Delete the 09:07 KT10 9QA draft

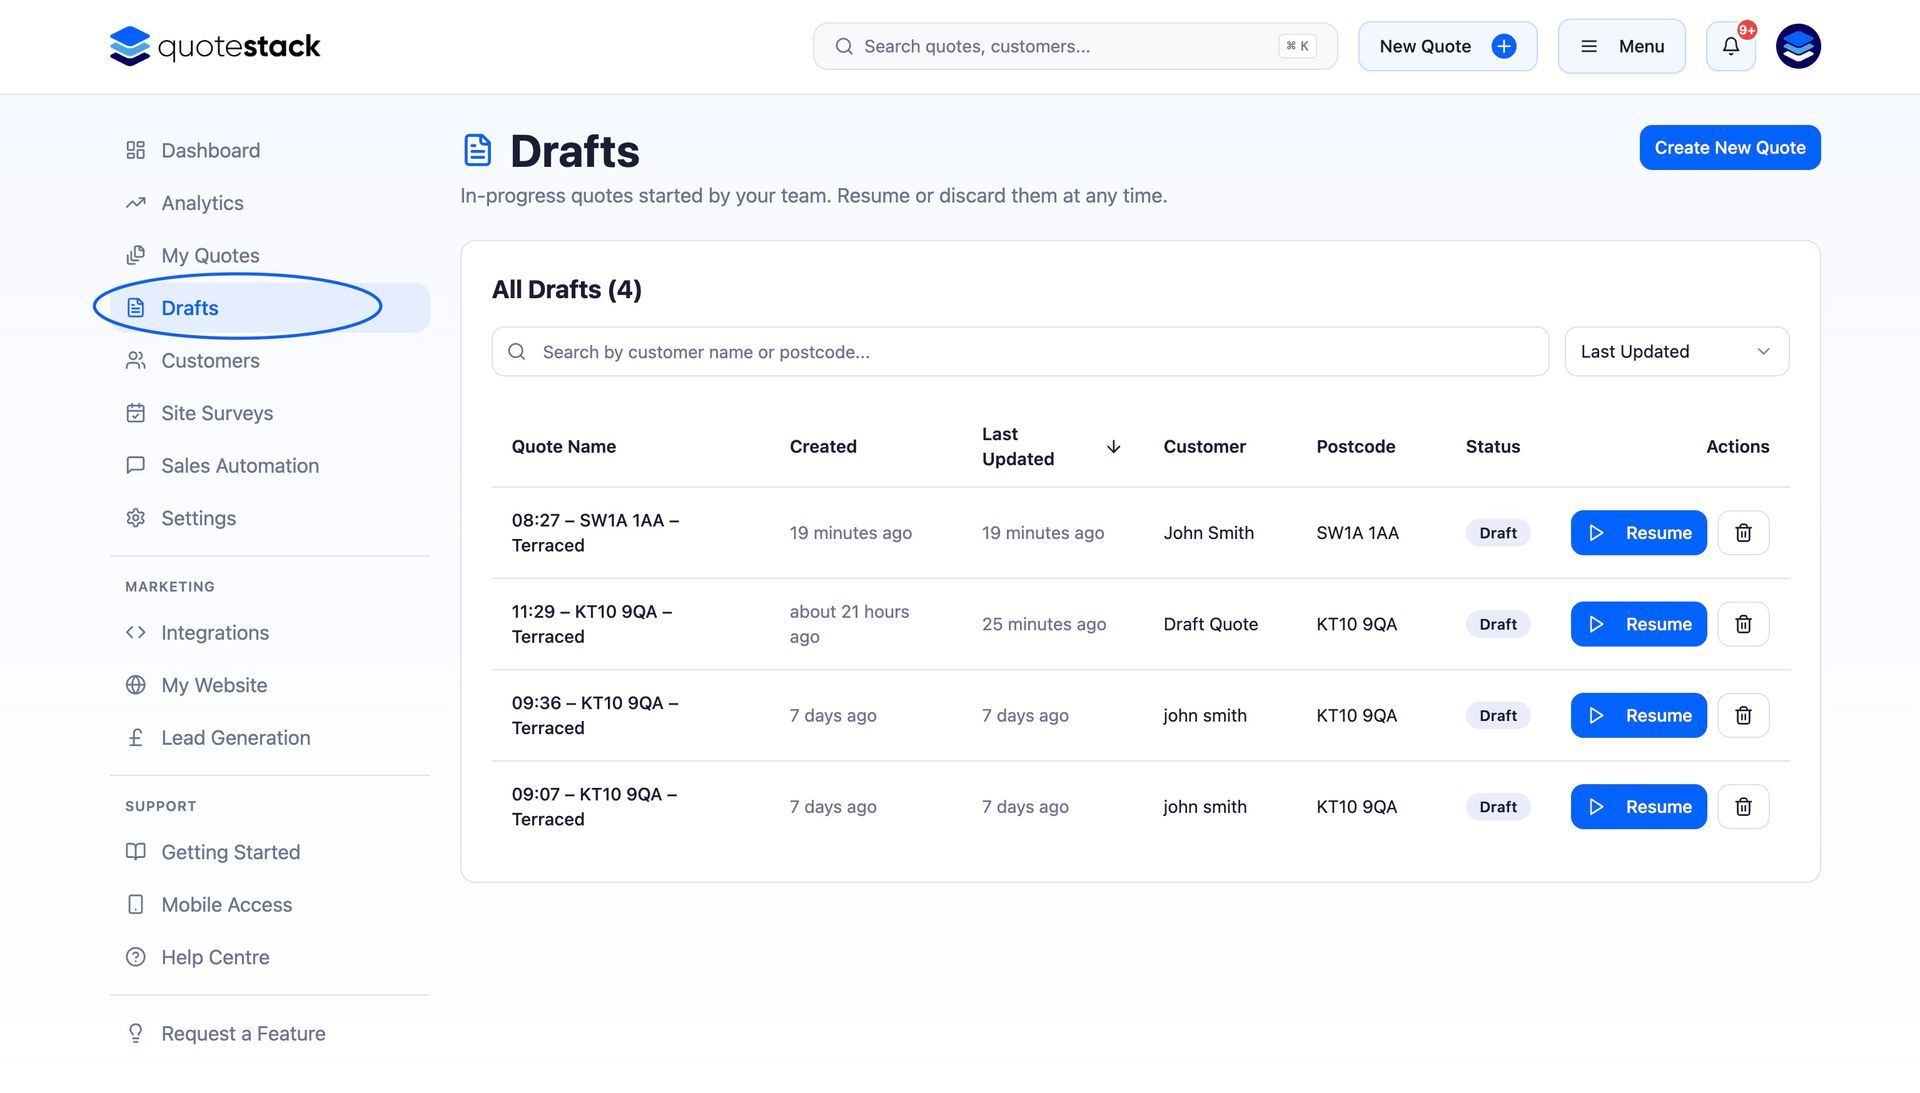pyautogui.click(x=1742, y=807)
